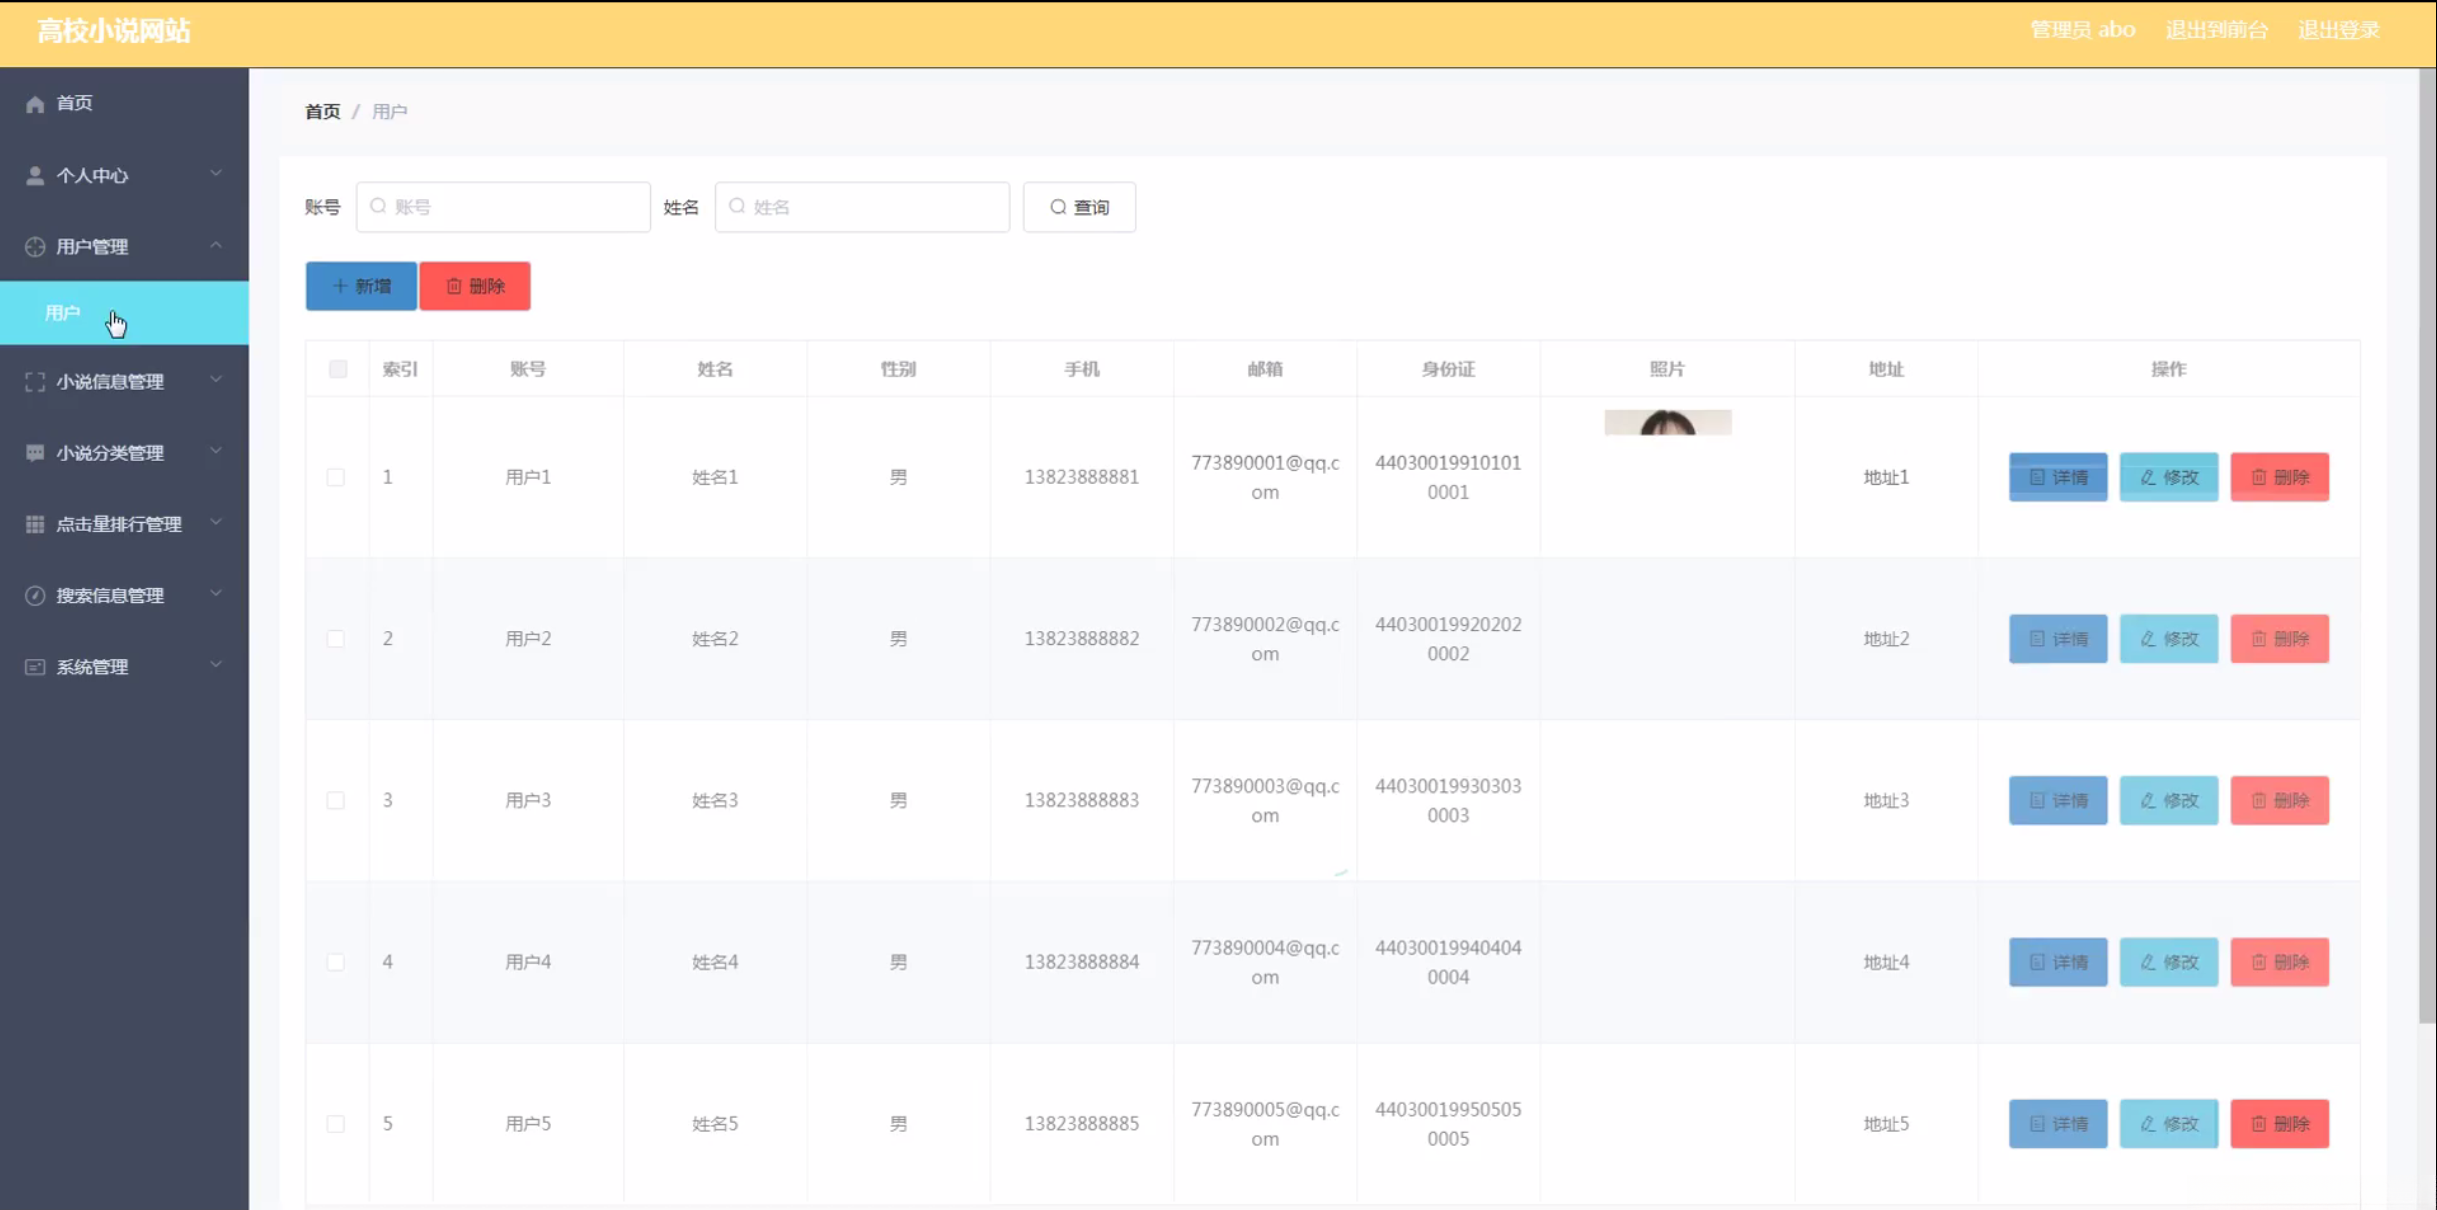Screen dimensions: 2437x1210
Task: Click the 搜索信息管理 compass icon
Action: [35, 596]
